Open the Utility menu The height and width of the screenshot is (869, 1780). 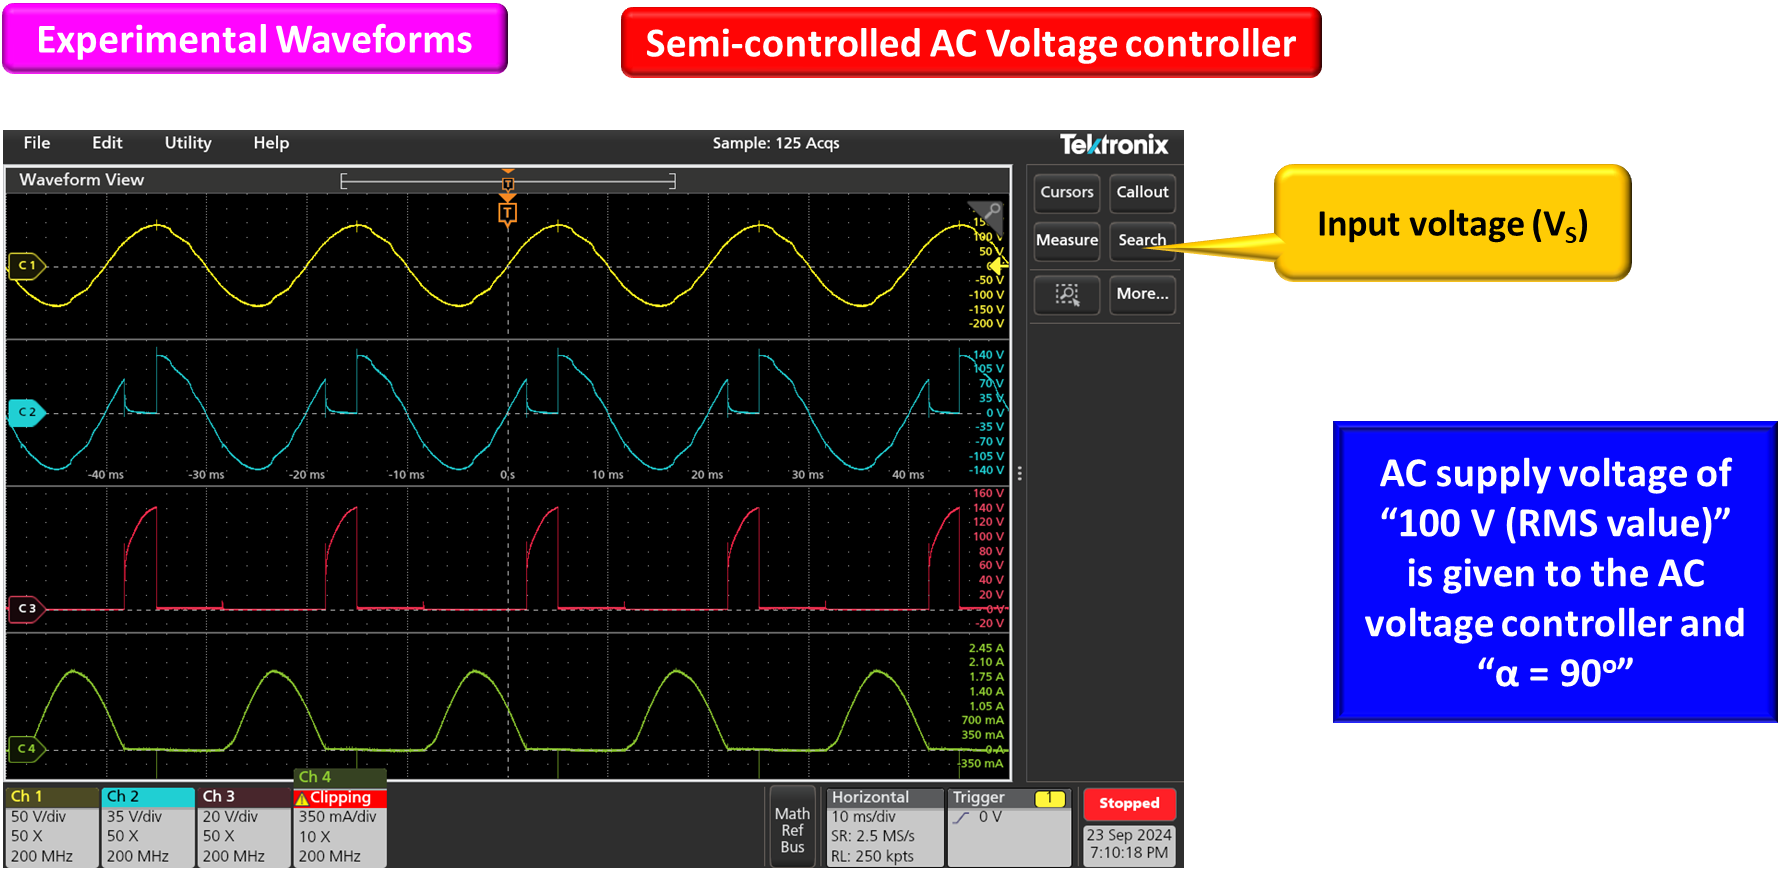coord(188,143)
